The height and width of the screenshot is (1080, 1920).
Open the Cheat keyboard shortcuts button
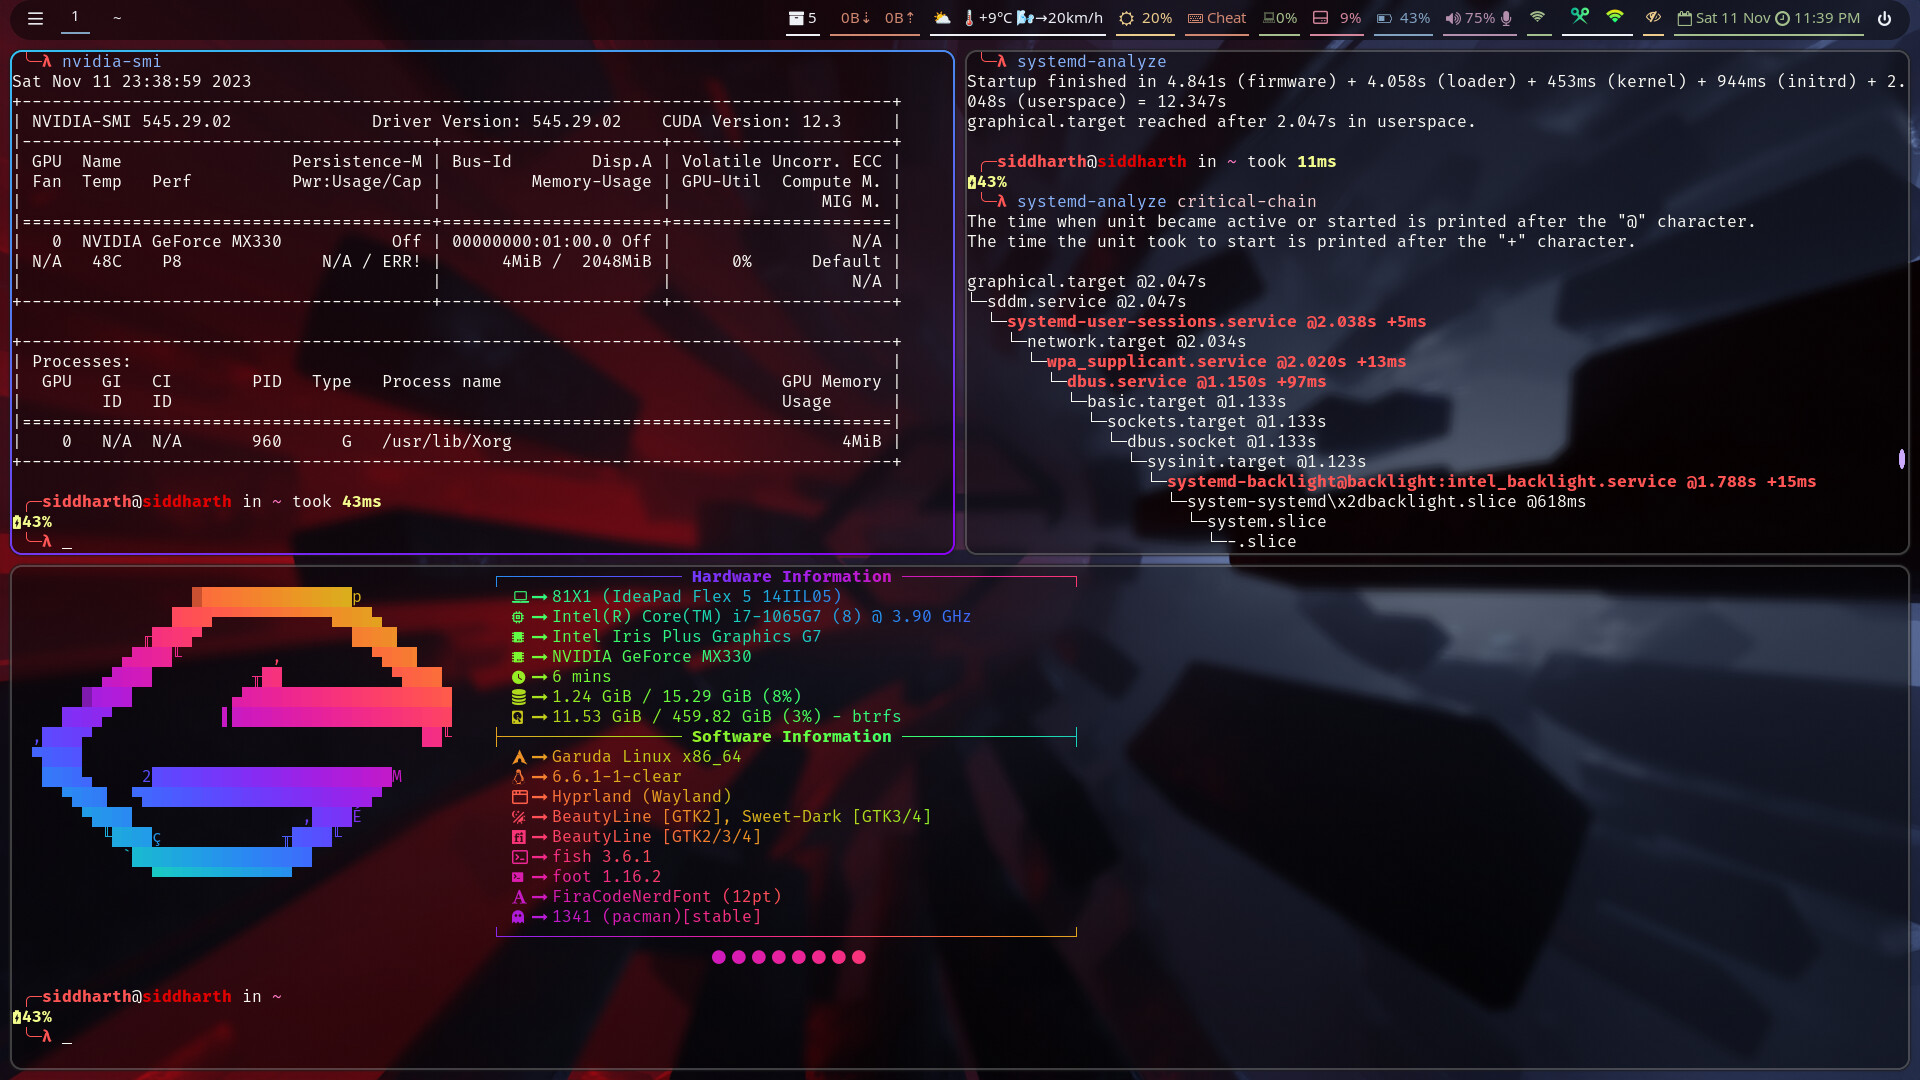point(1217,18)
